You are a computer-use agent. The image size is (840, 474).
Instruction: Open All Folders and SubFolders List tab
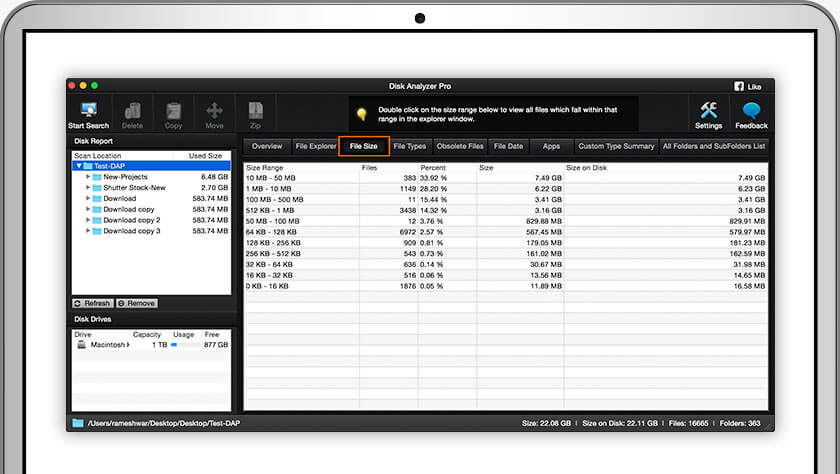coord(714,146)
